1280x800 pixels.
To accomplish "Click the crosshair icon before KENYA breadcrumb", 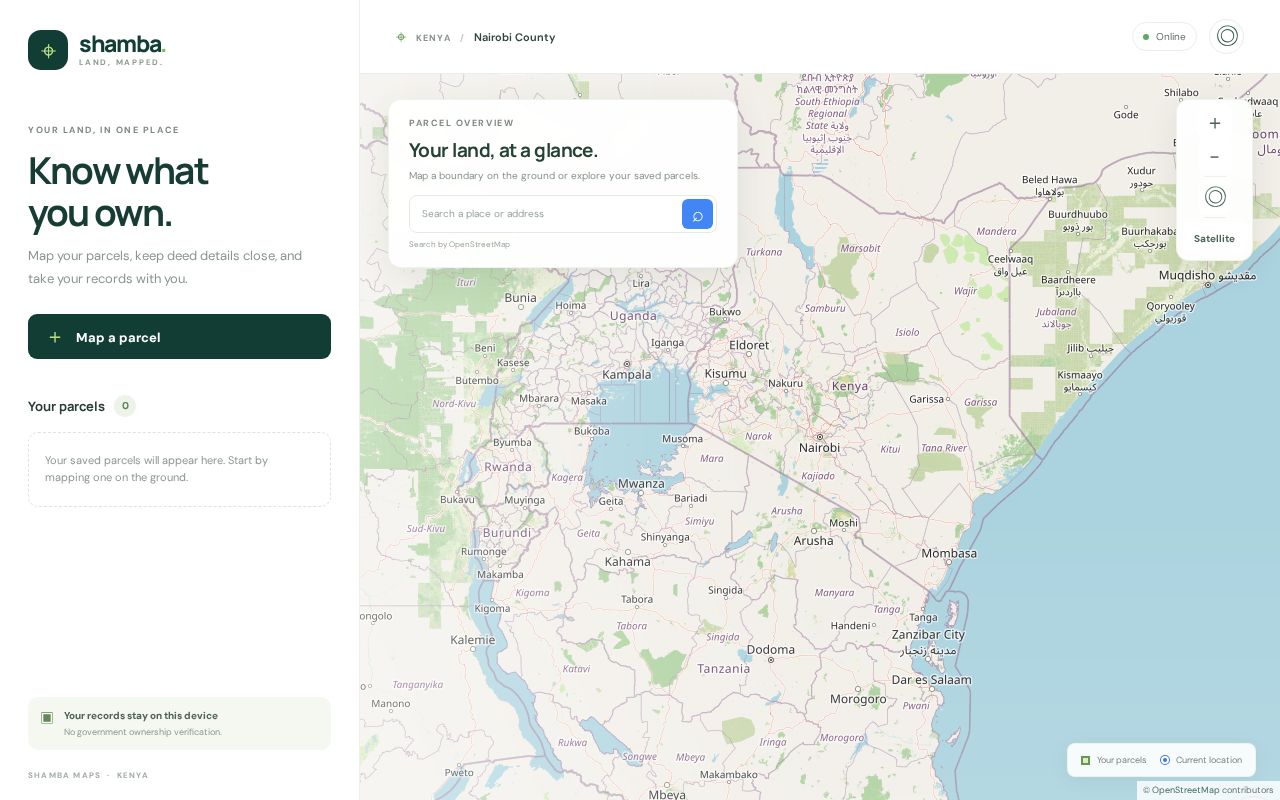I will click(x=401, y=37).
